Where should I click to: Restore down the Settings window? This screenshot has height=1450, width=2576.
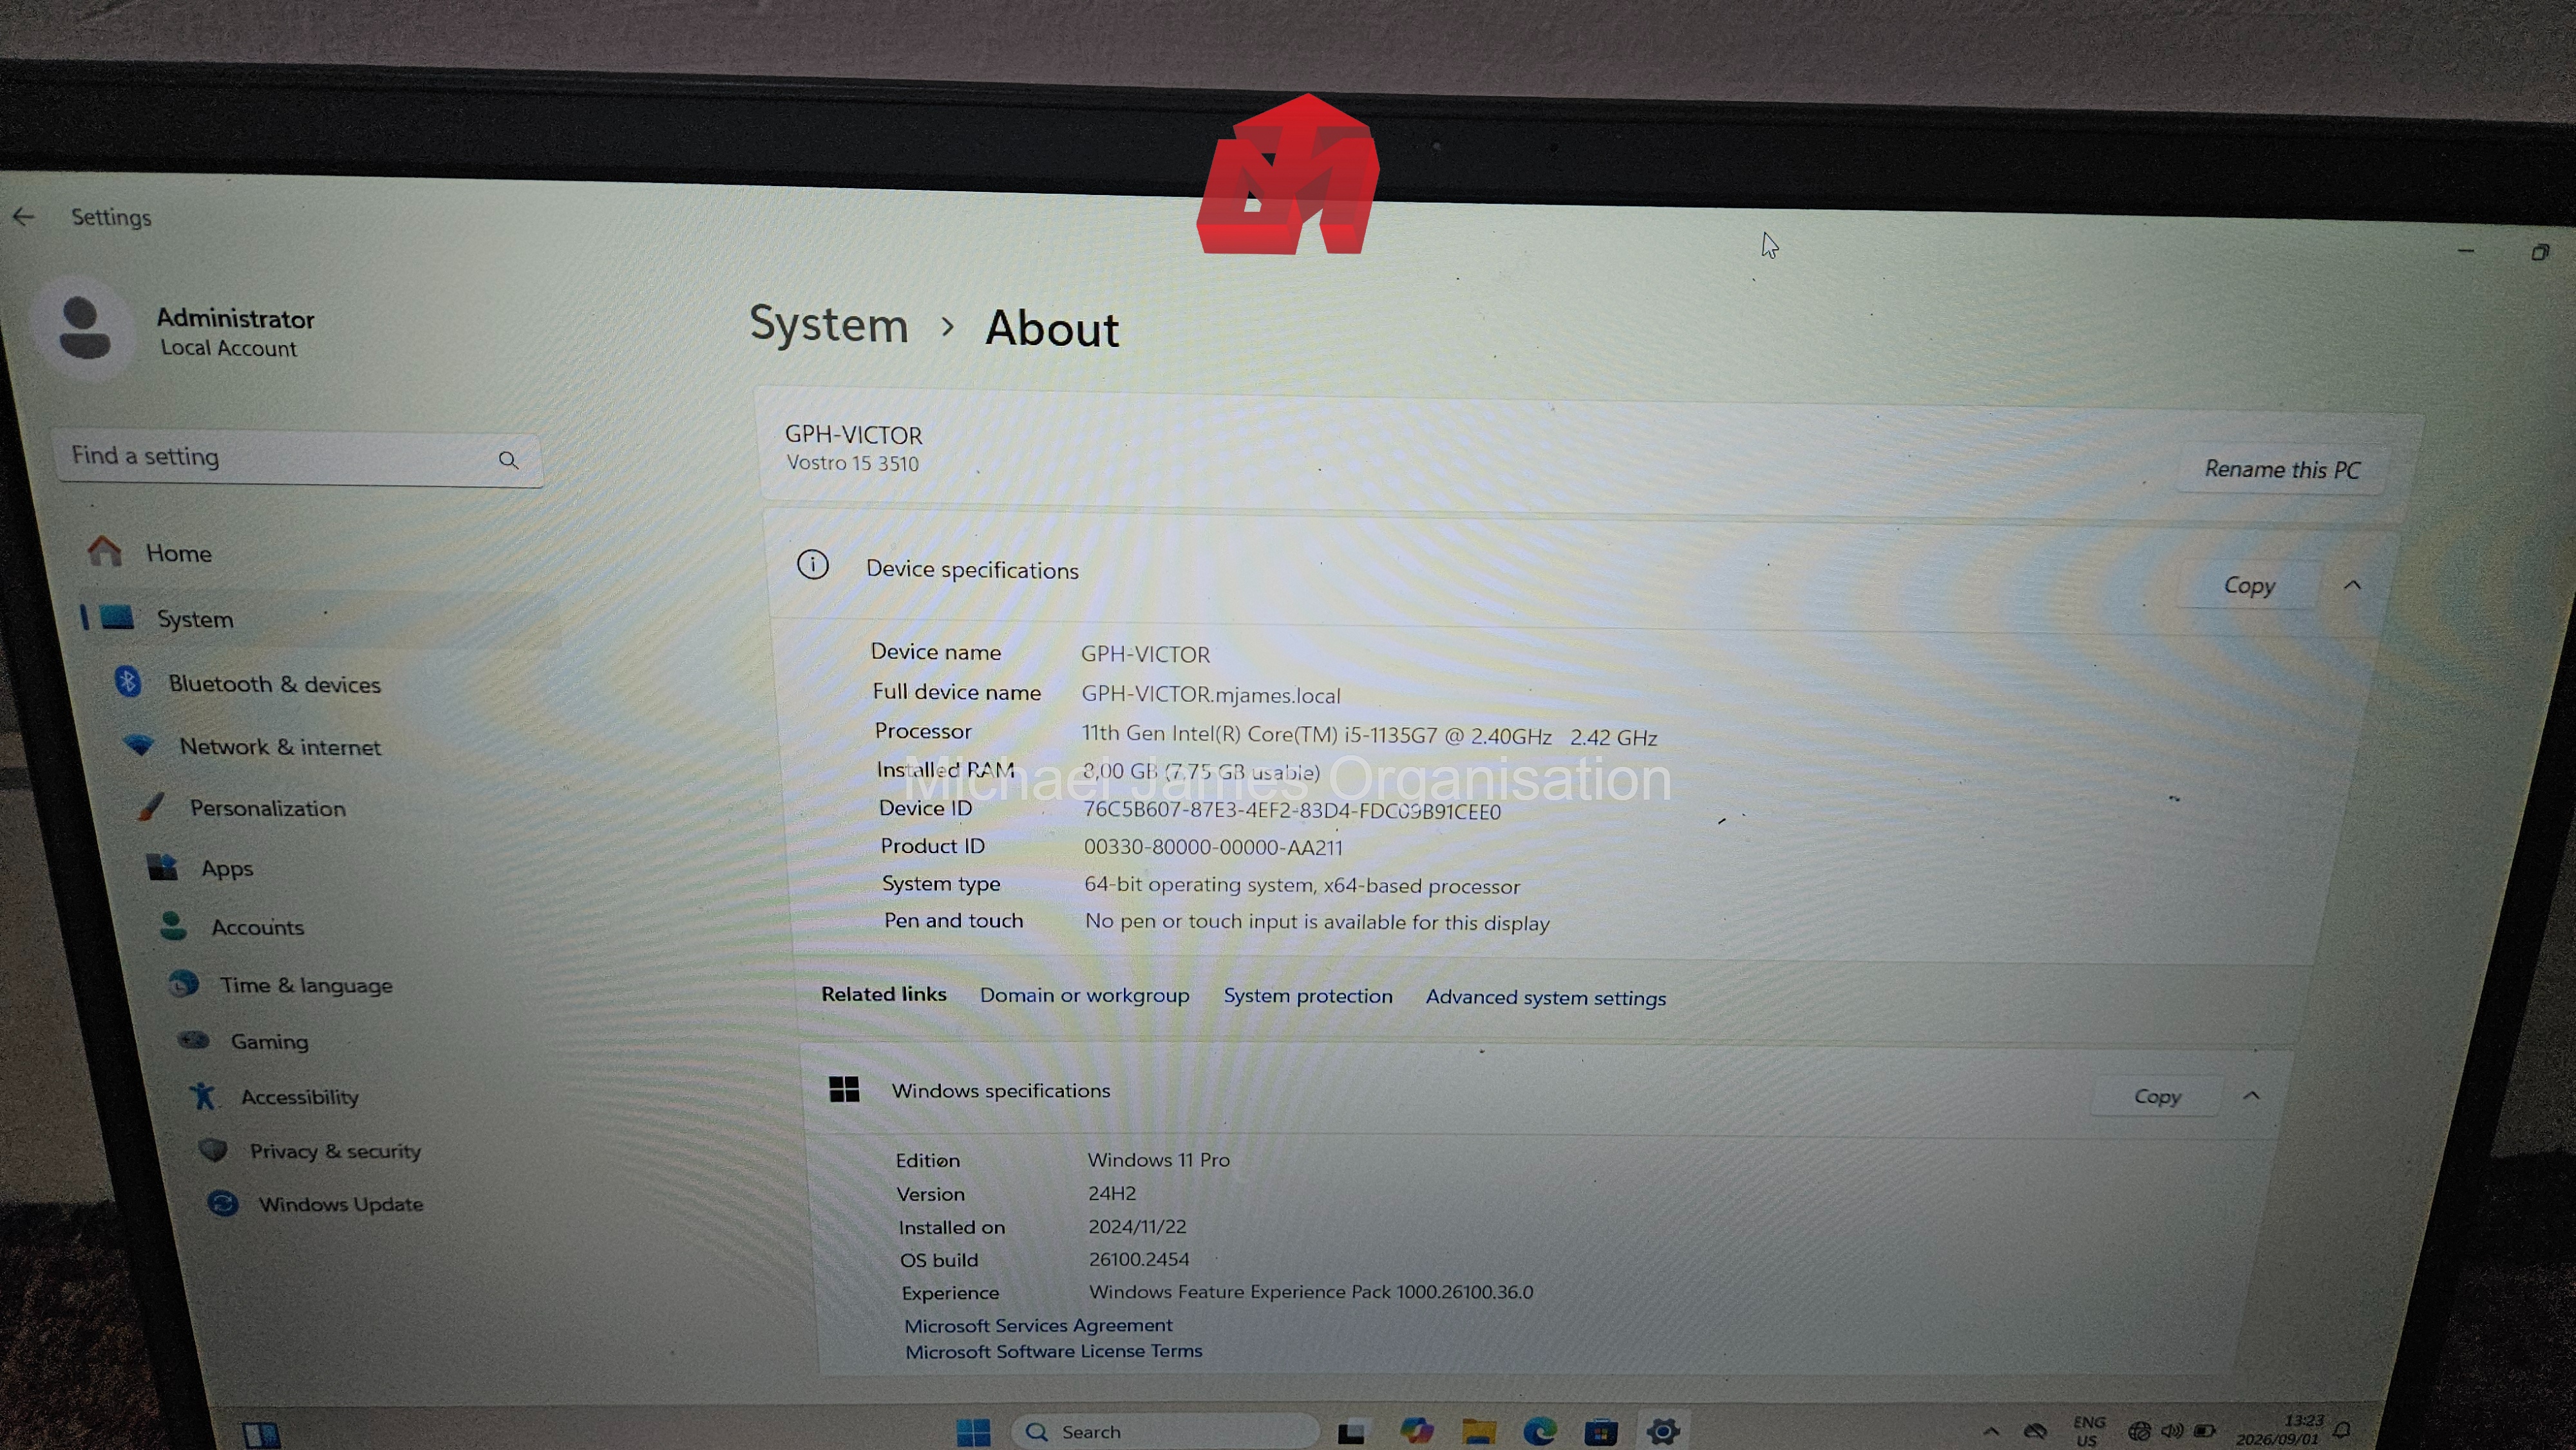coord(2540,252)
